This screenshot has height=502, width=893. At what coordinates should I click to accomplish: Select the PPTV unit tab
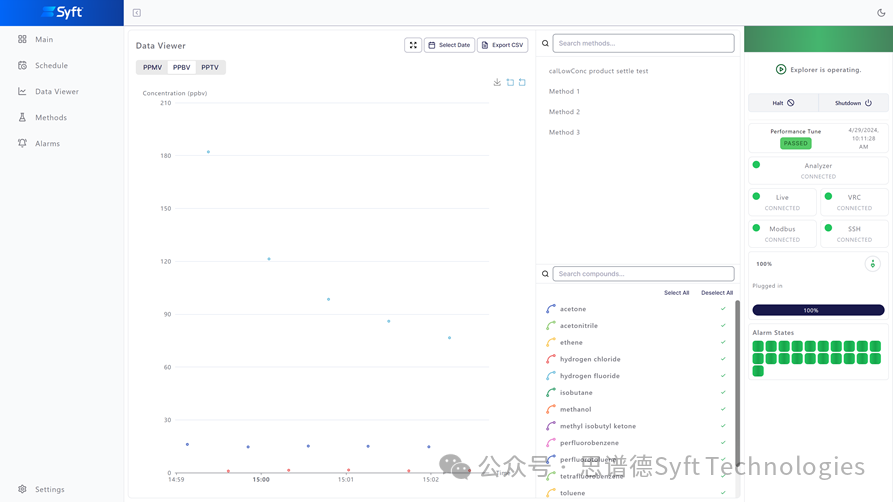[210, 67]
